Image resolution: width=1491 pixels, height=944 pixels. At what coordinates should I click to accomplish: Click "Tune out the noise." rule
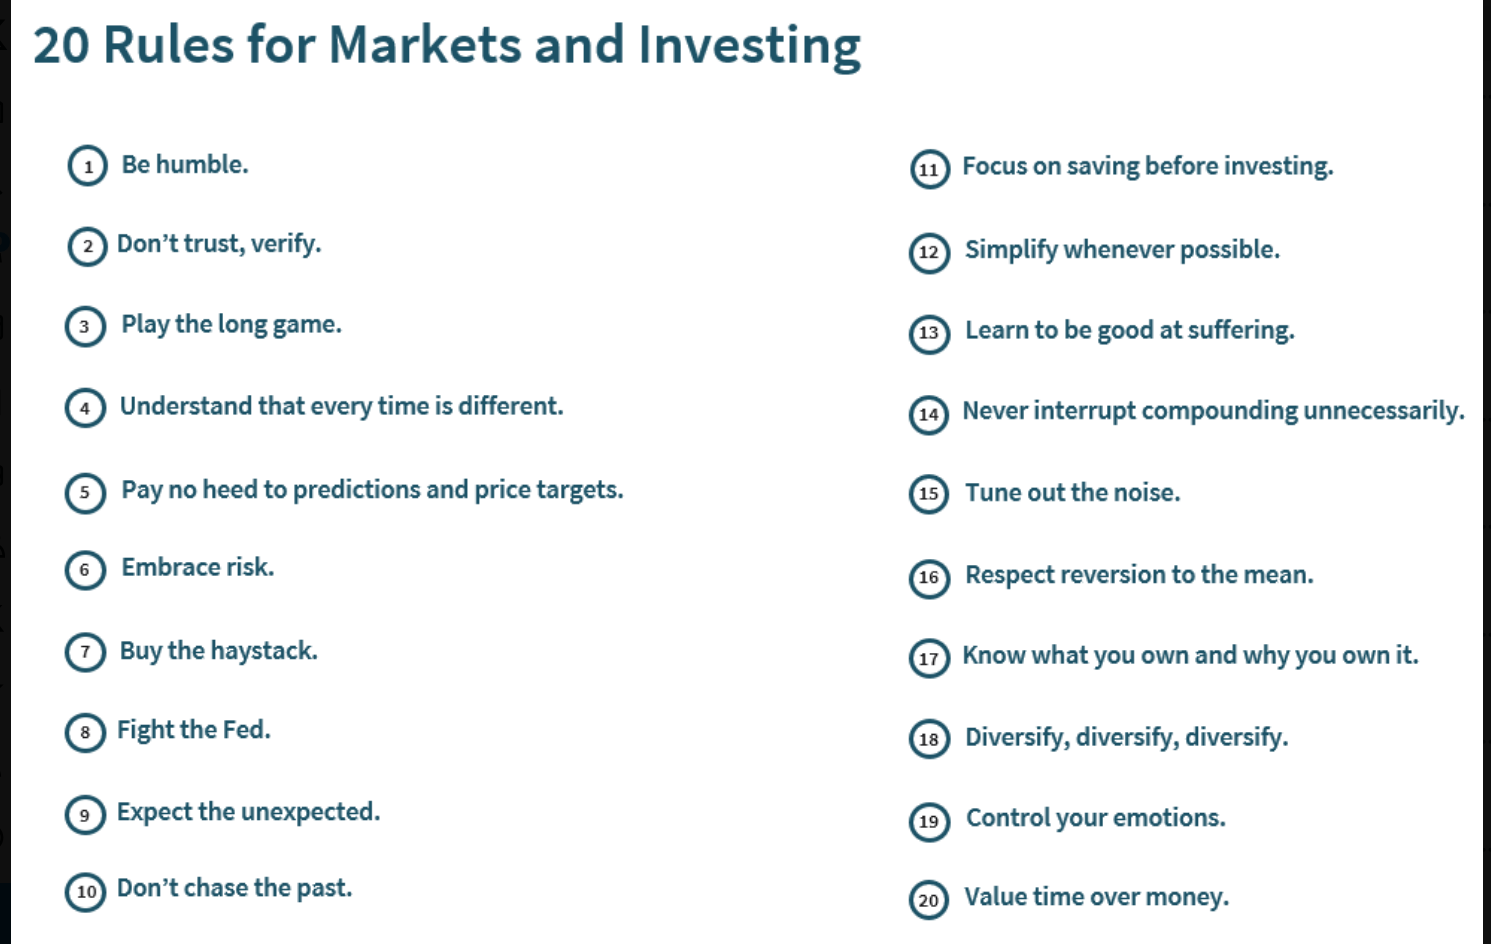1072,493
